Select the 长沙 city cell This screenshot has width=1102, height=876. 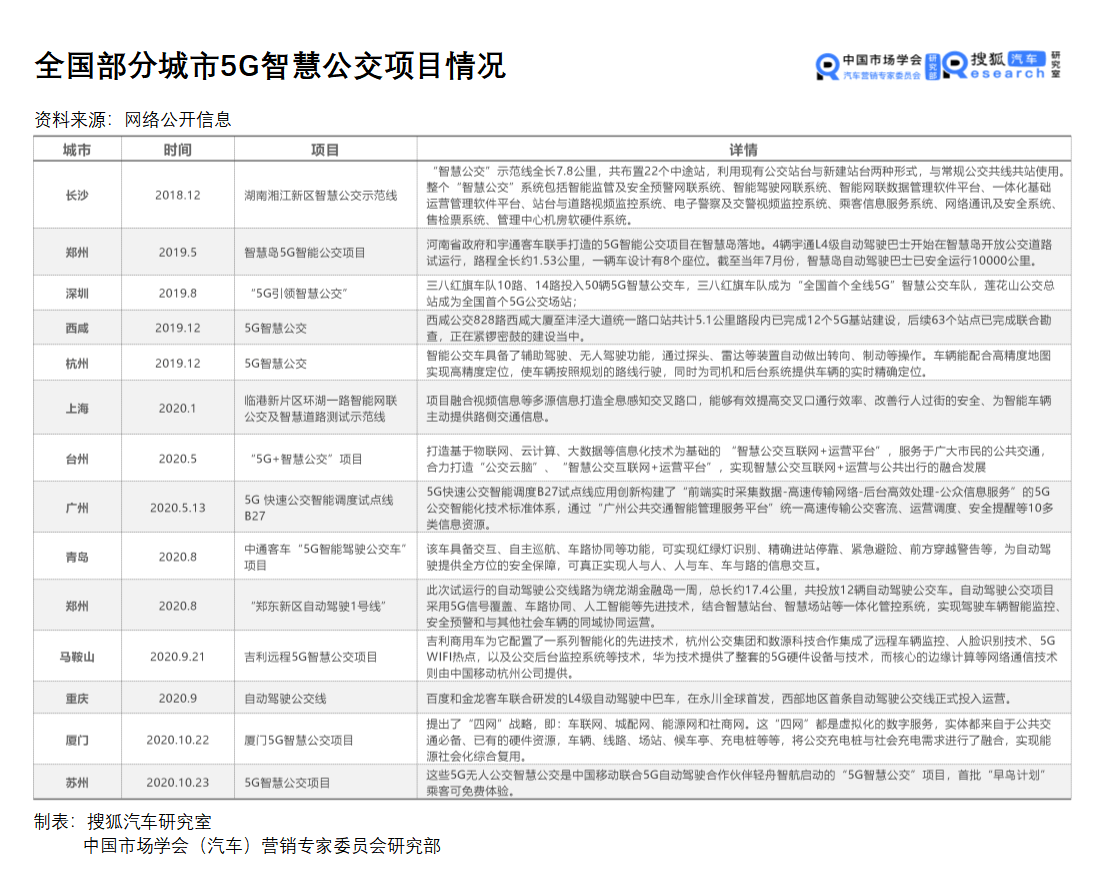click(x=77, y=195)
